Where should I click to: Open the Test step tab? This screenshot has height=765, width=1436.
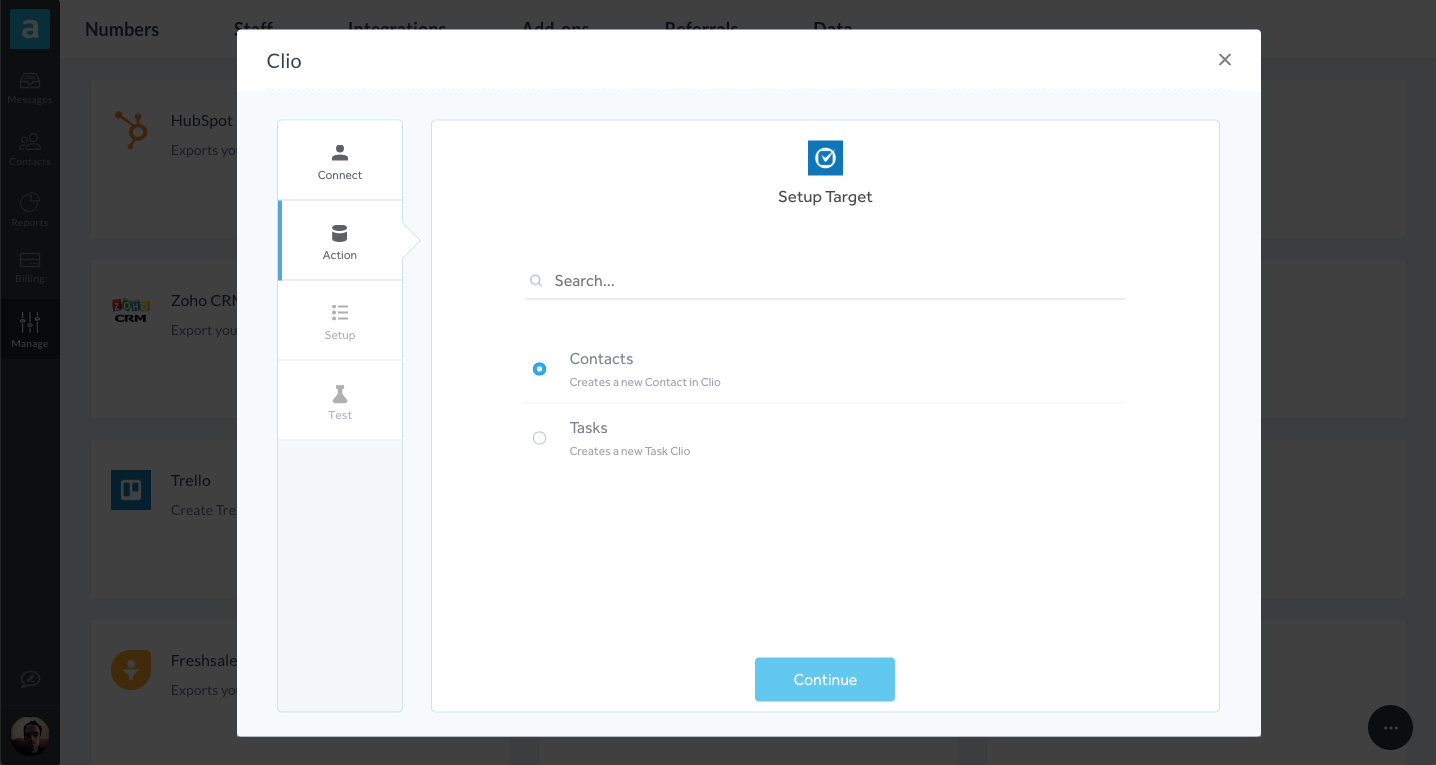[x=340, y=401]
